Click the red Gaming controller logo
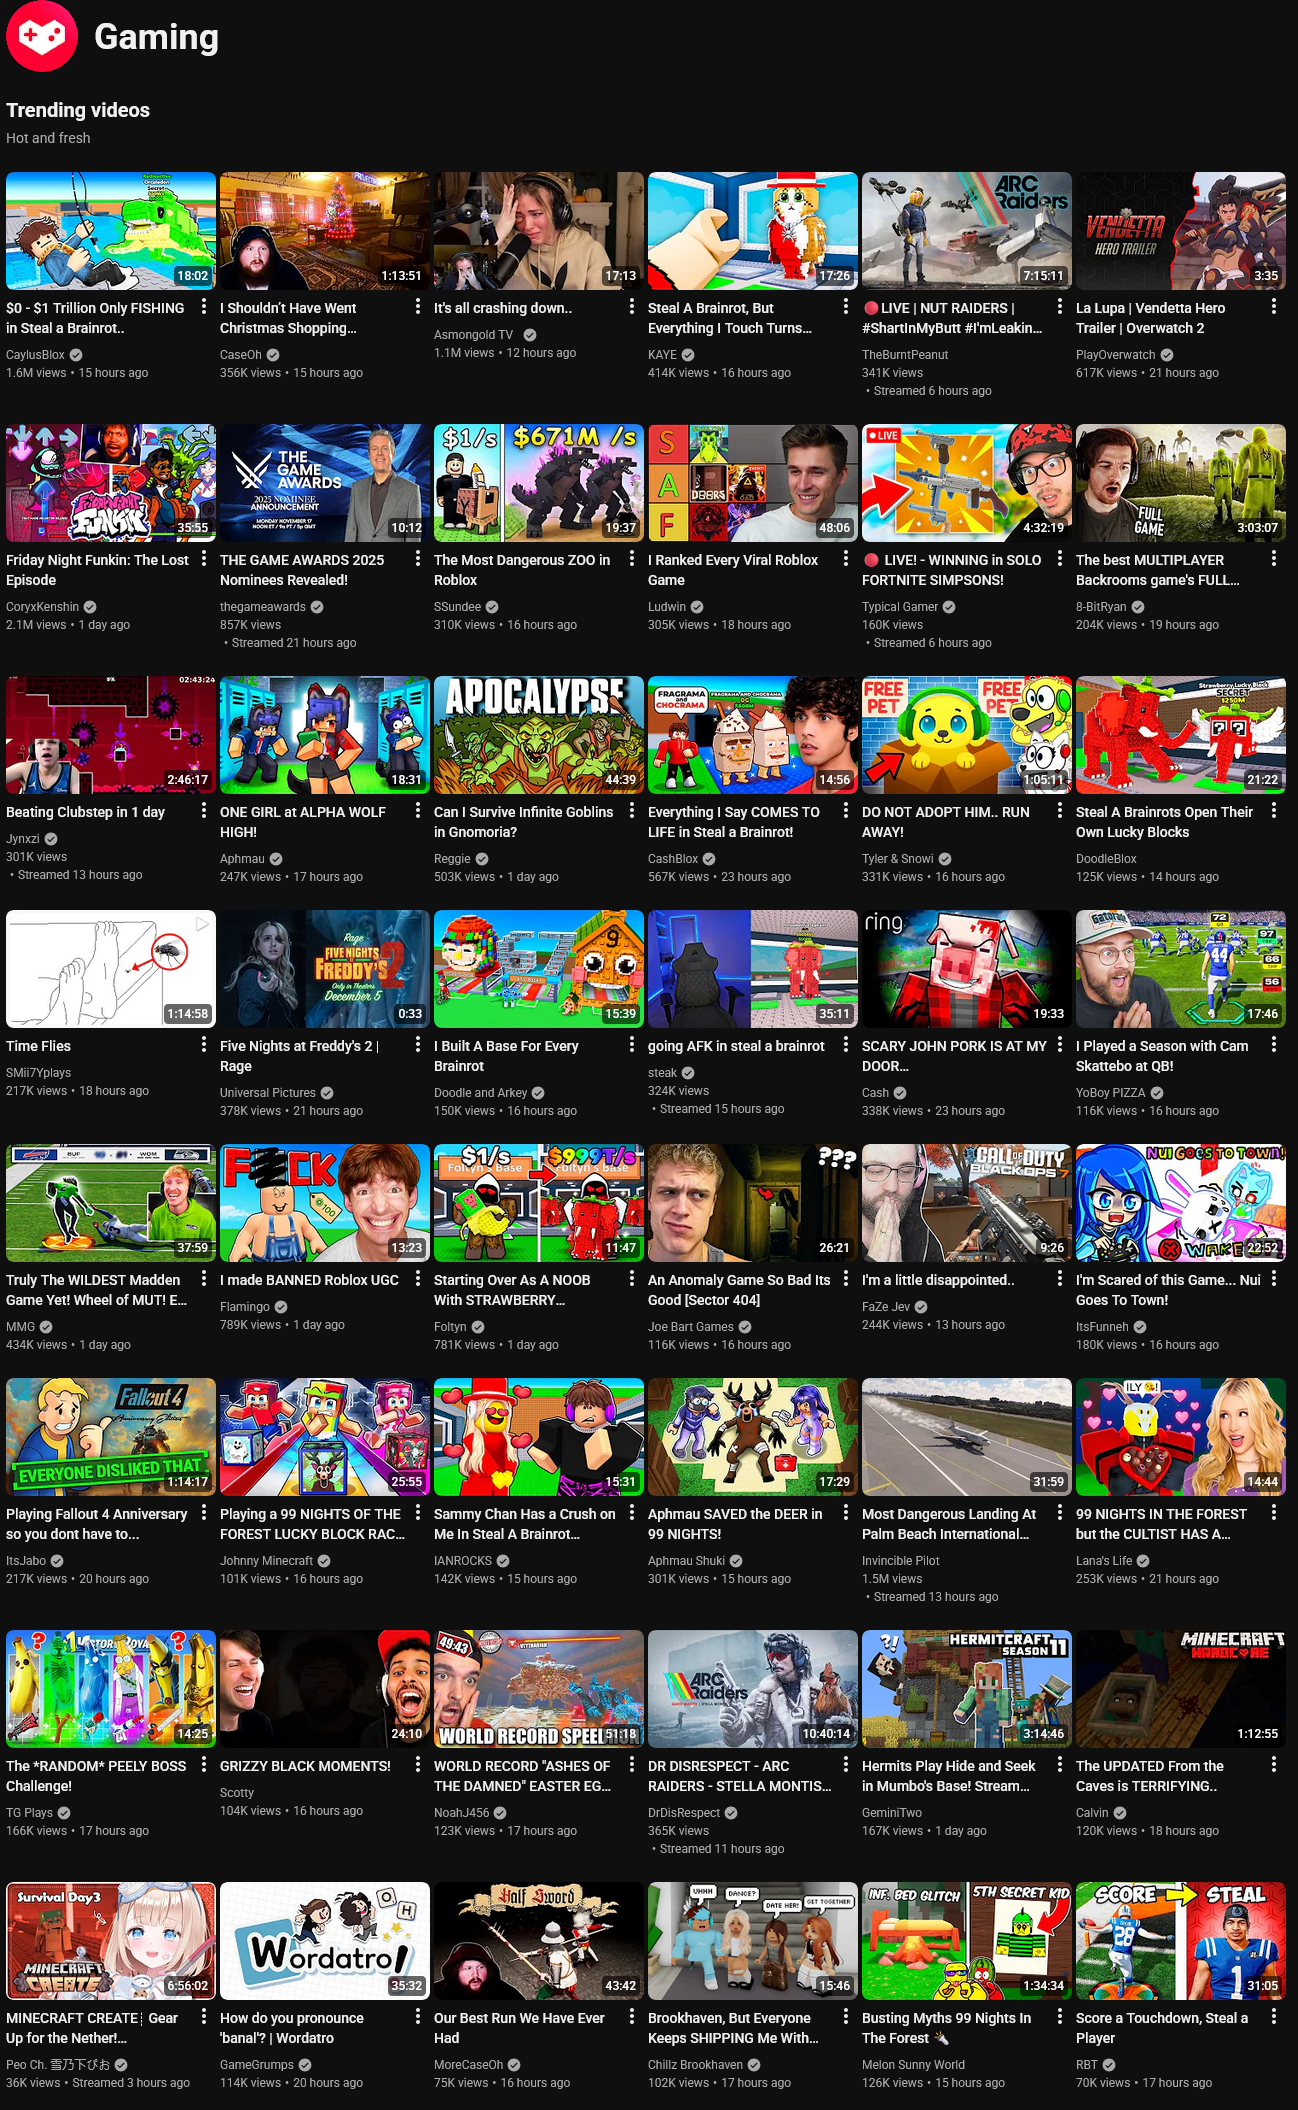 pos(42,36)
